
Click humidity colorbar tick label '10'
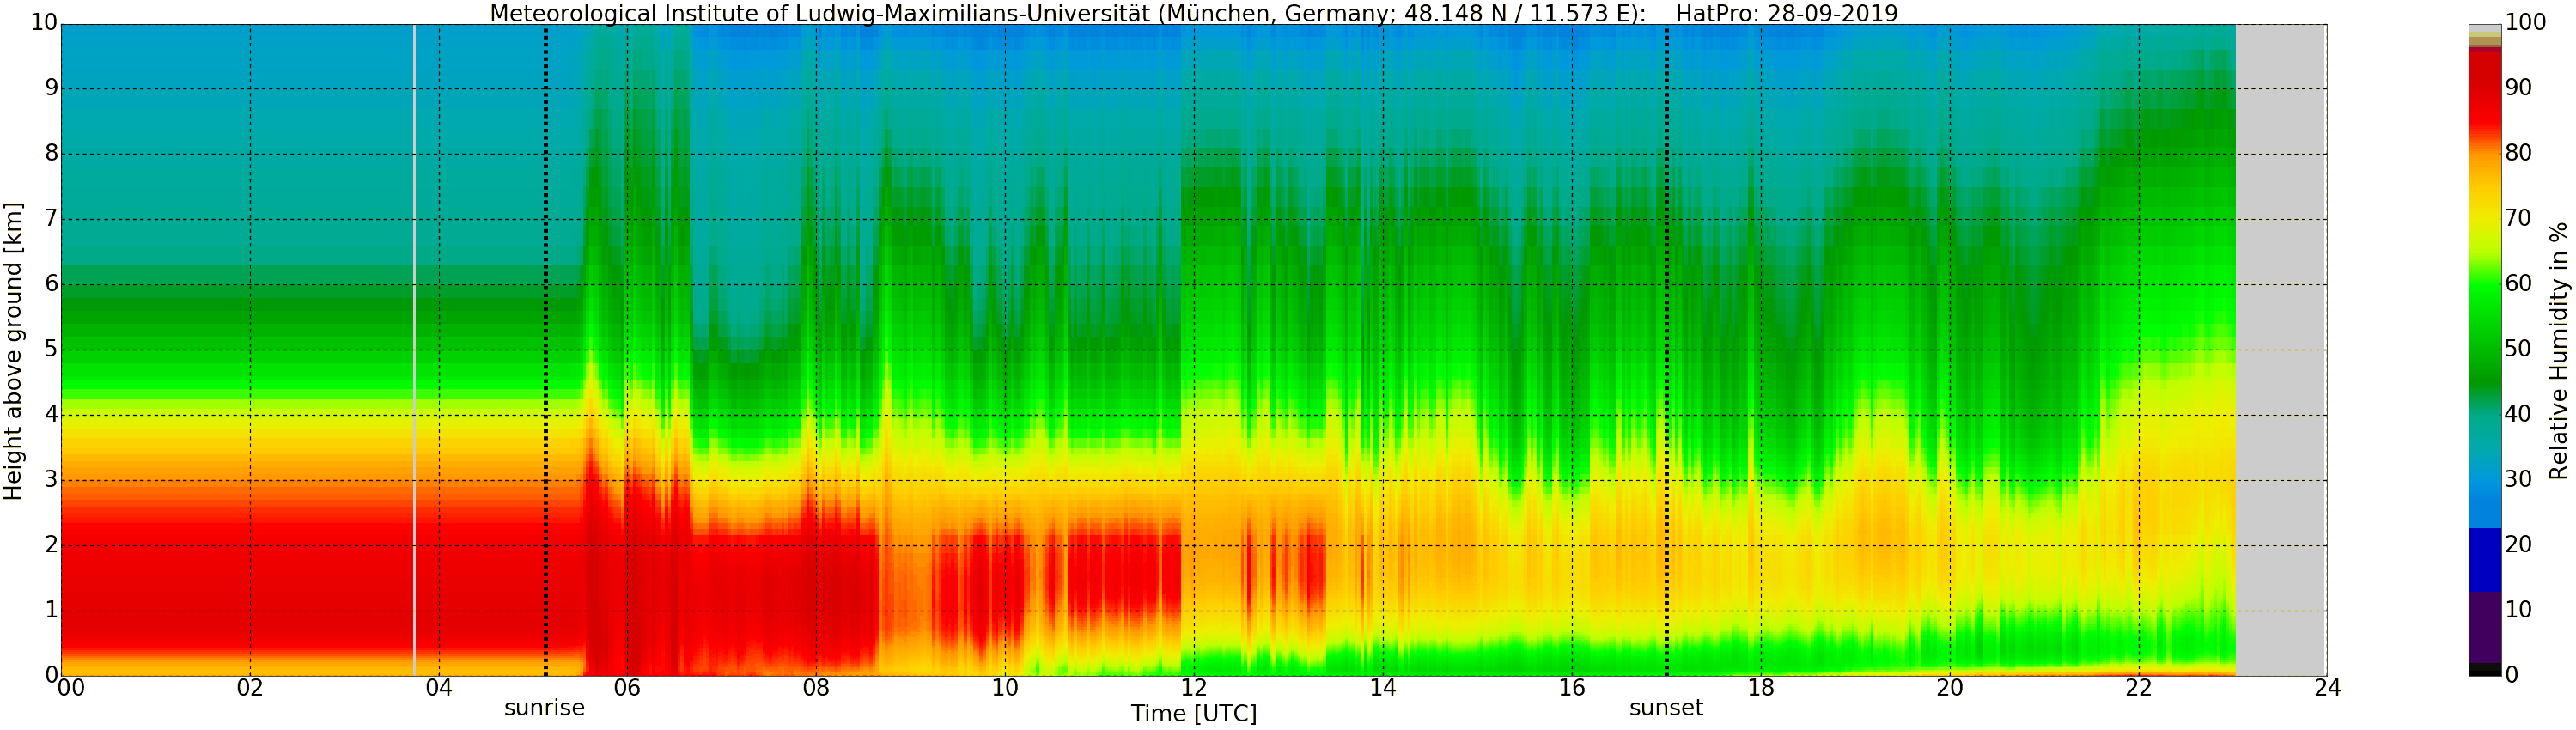(2518, 610)
